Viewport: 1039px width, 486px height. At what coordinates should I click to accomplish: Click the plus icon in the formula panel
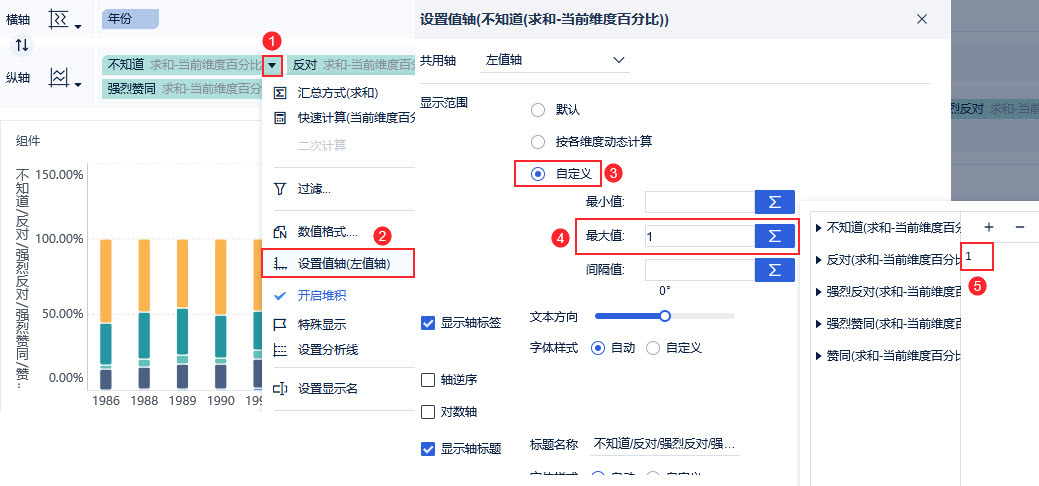989,227
